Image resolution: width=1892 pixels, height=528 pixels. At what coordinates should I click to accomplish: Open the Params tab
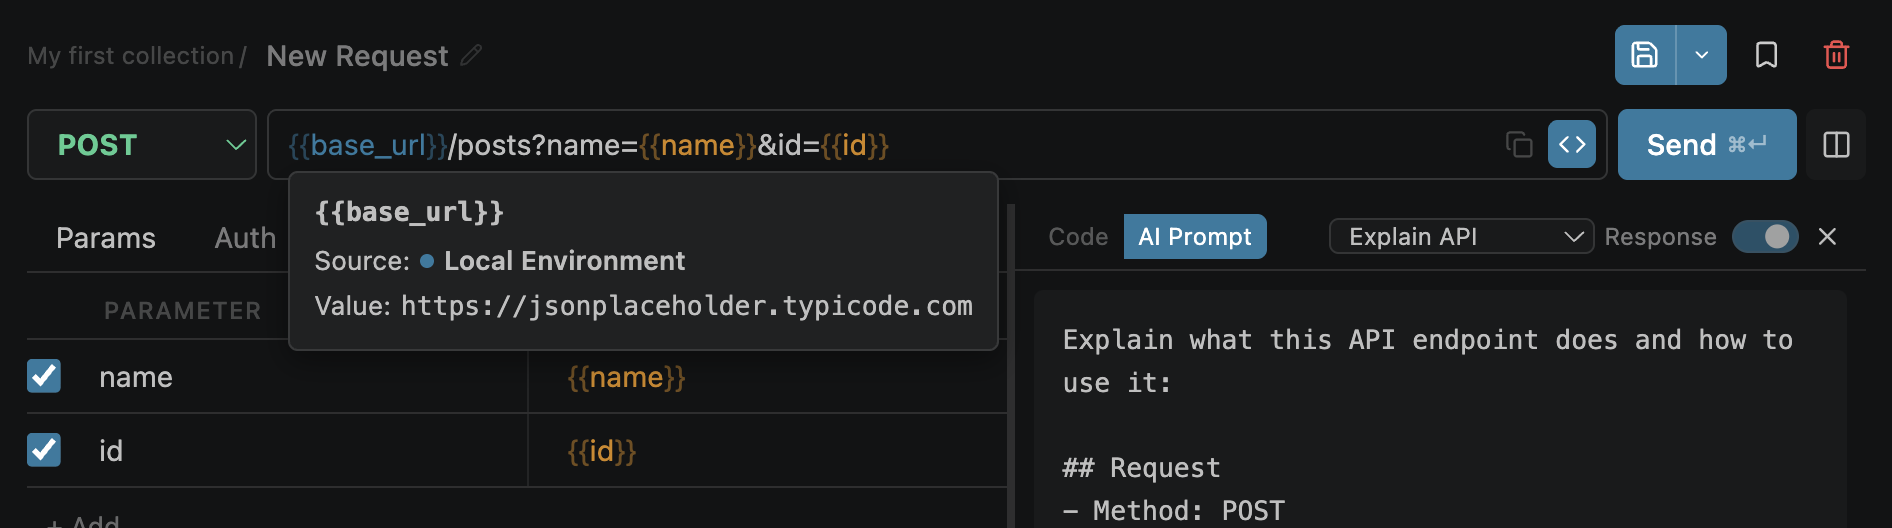pyautogui.click(x=106, y=238)
